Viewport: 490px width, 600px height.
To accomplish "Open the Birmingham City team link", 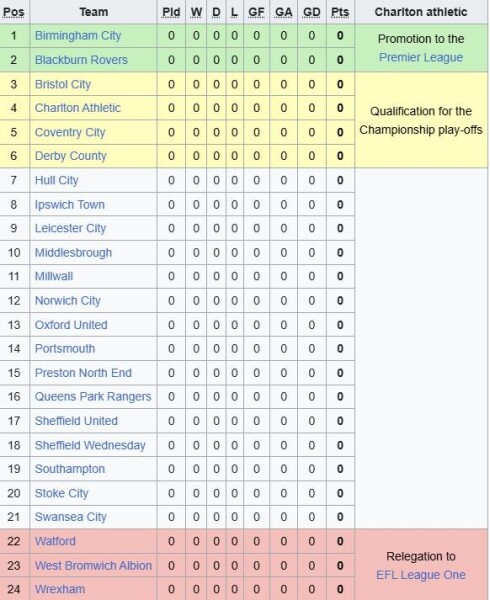I will tap(78, 36).
